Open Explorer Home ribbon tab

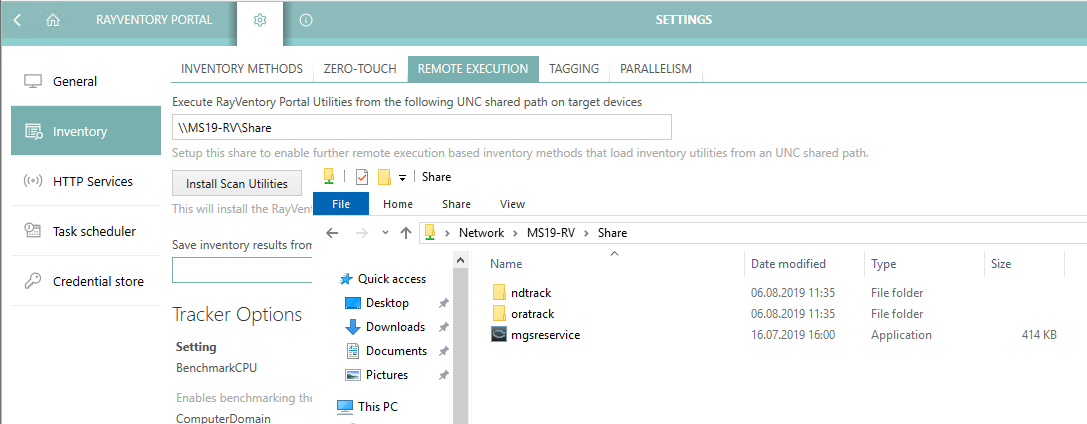tap(398, 204)
